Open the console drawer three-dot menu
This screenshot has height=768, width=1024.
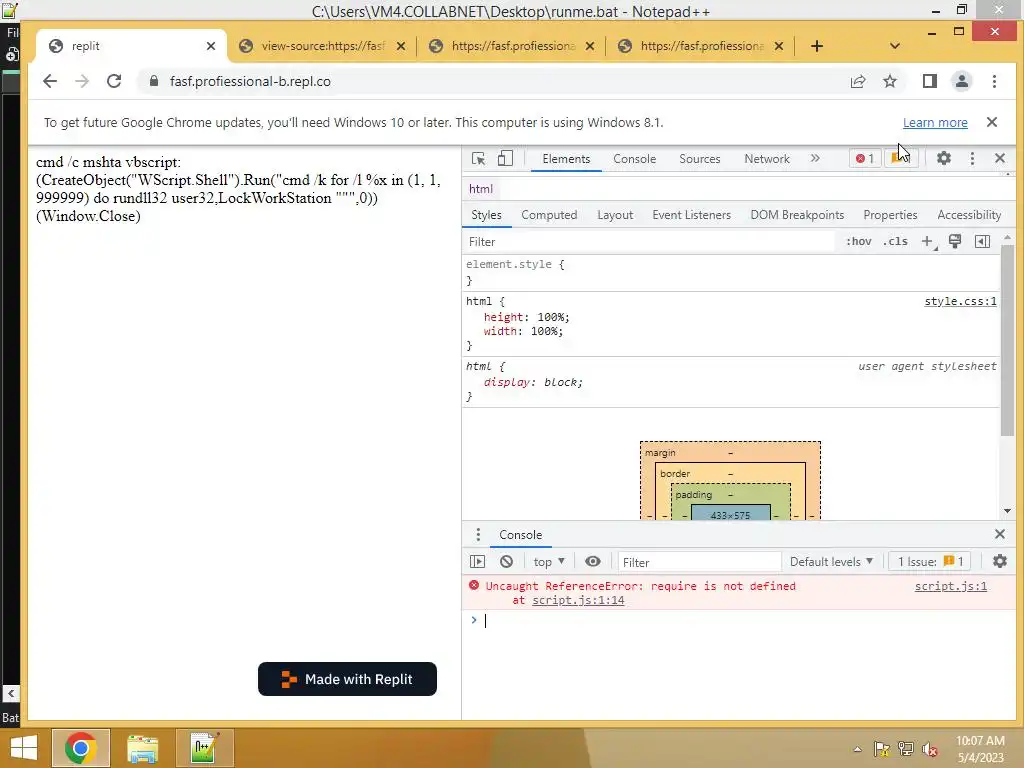tap(478, 535)
